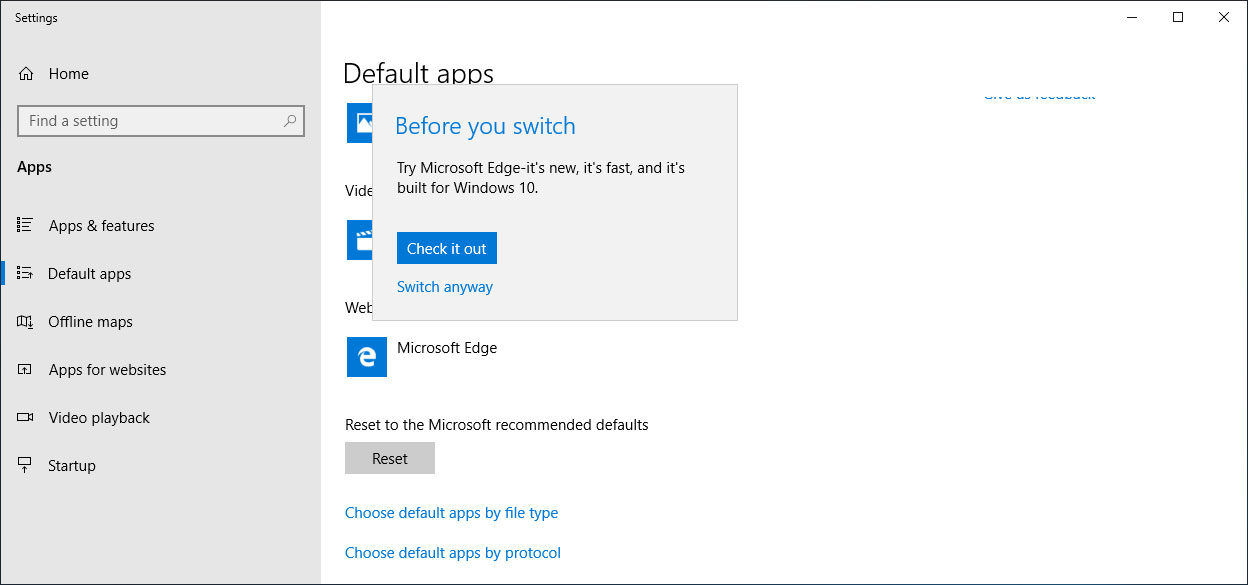Click the Microsoft Edge browser icon
This screenshot has width=1248, height=585.
coord(367,357)
